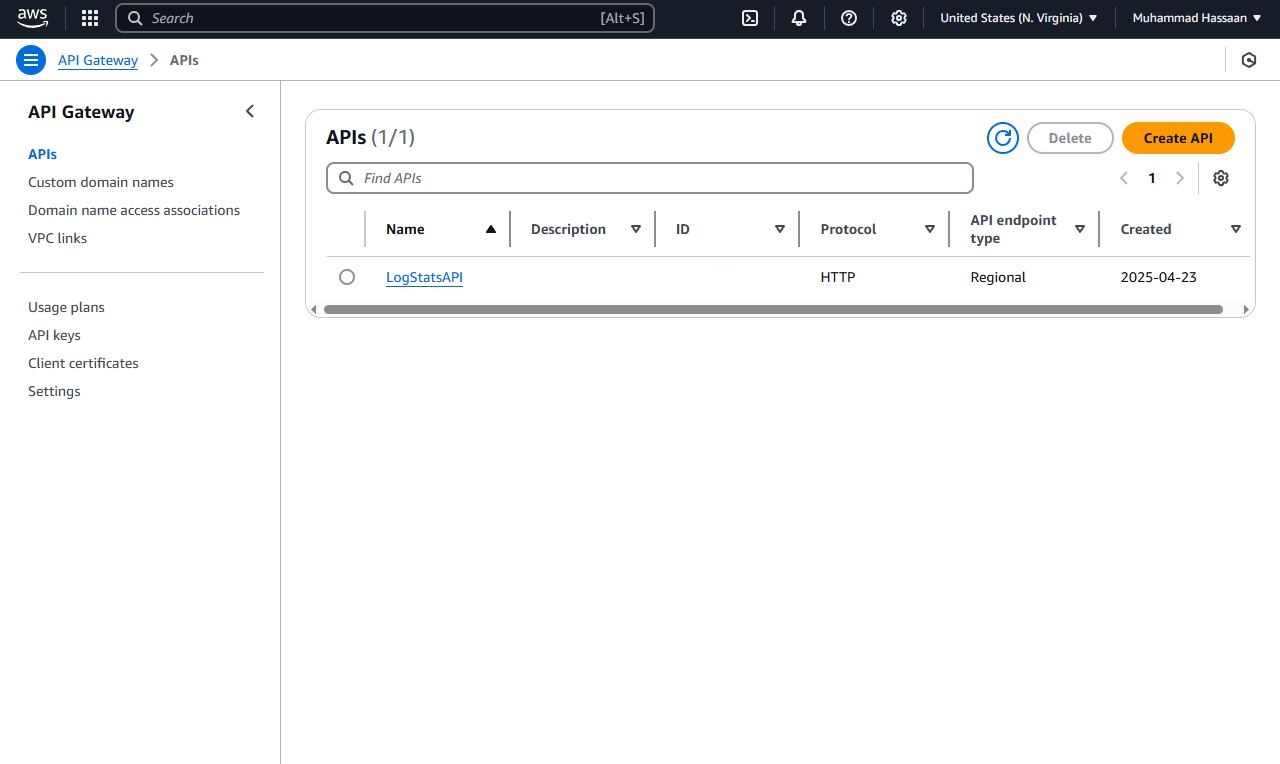The width and height of the screenshot is (1280, 764).
Task: Click the HTTP protocol cell
Action: (838, 277)
